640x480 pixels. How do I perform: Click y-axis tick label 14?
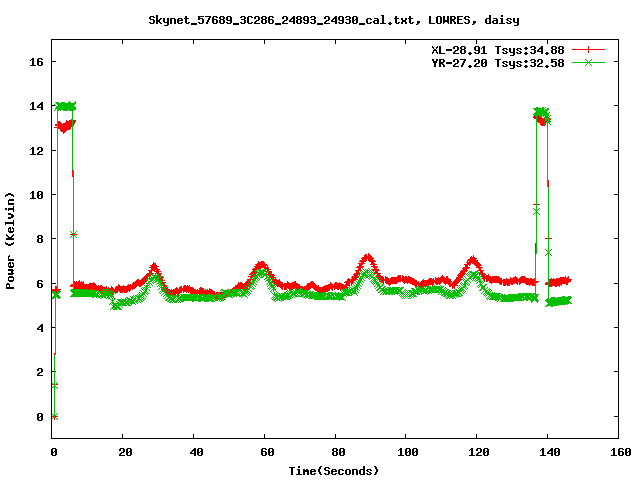36,107
